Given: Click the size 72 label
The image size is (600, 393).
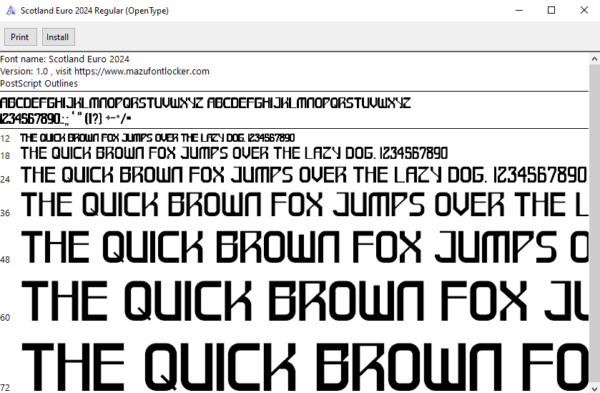Looking at the screenshot, I should click(5, 387).
